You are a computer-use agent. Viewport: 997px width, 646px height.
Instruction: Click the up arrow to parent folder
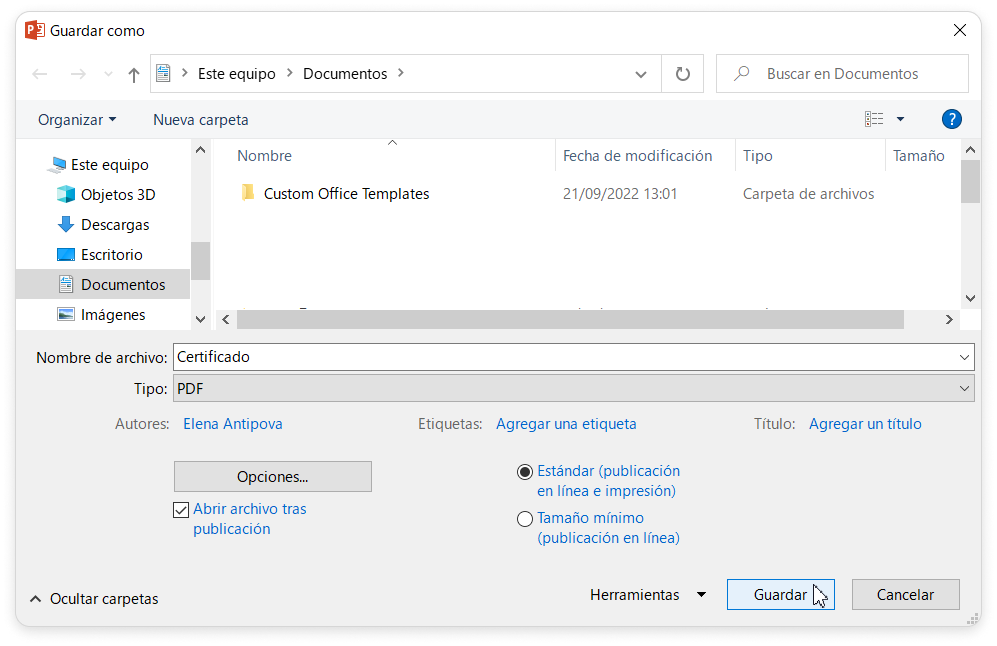[134, 75]
